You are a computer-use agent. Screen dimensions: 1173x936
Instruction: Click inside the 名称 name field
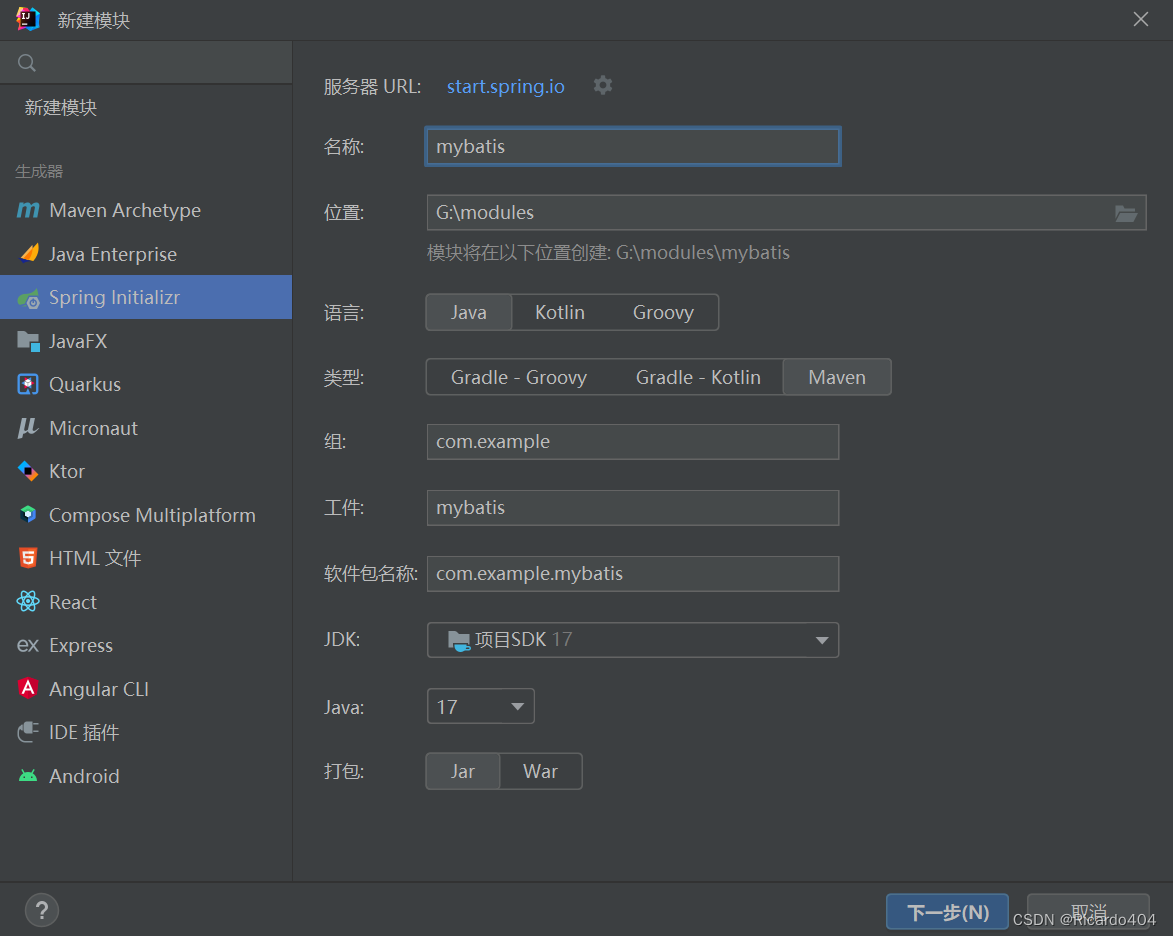632,146
